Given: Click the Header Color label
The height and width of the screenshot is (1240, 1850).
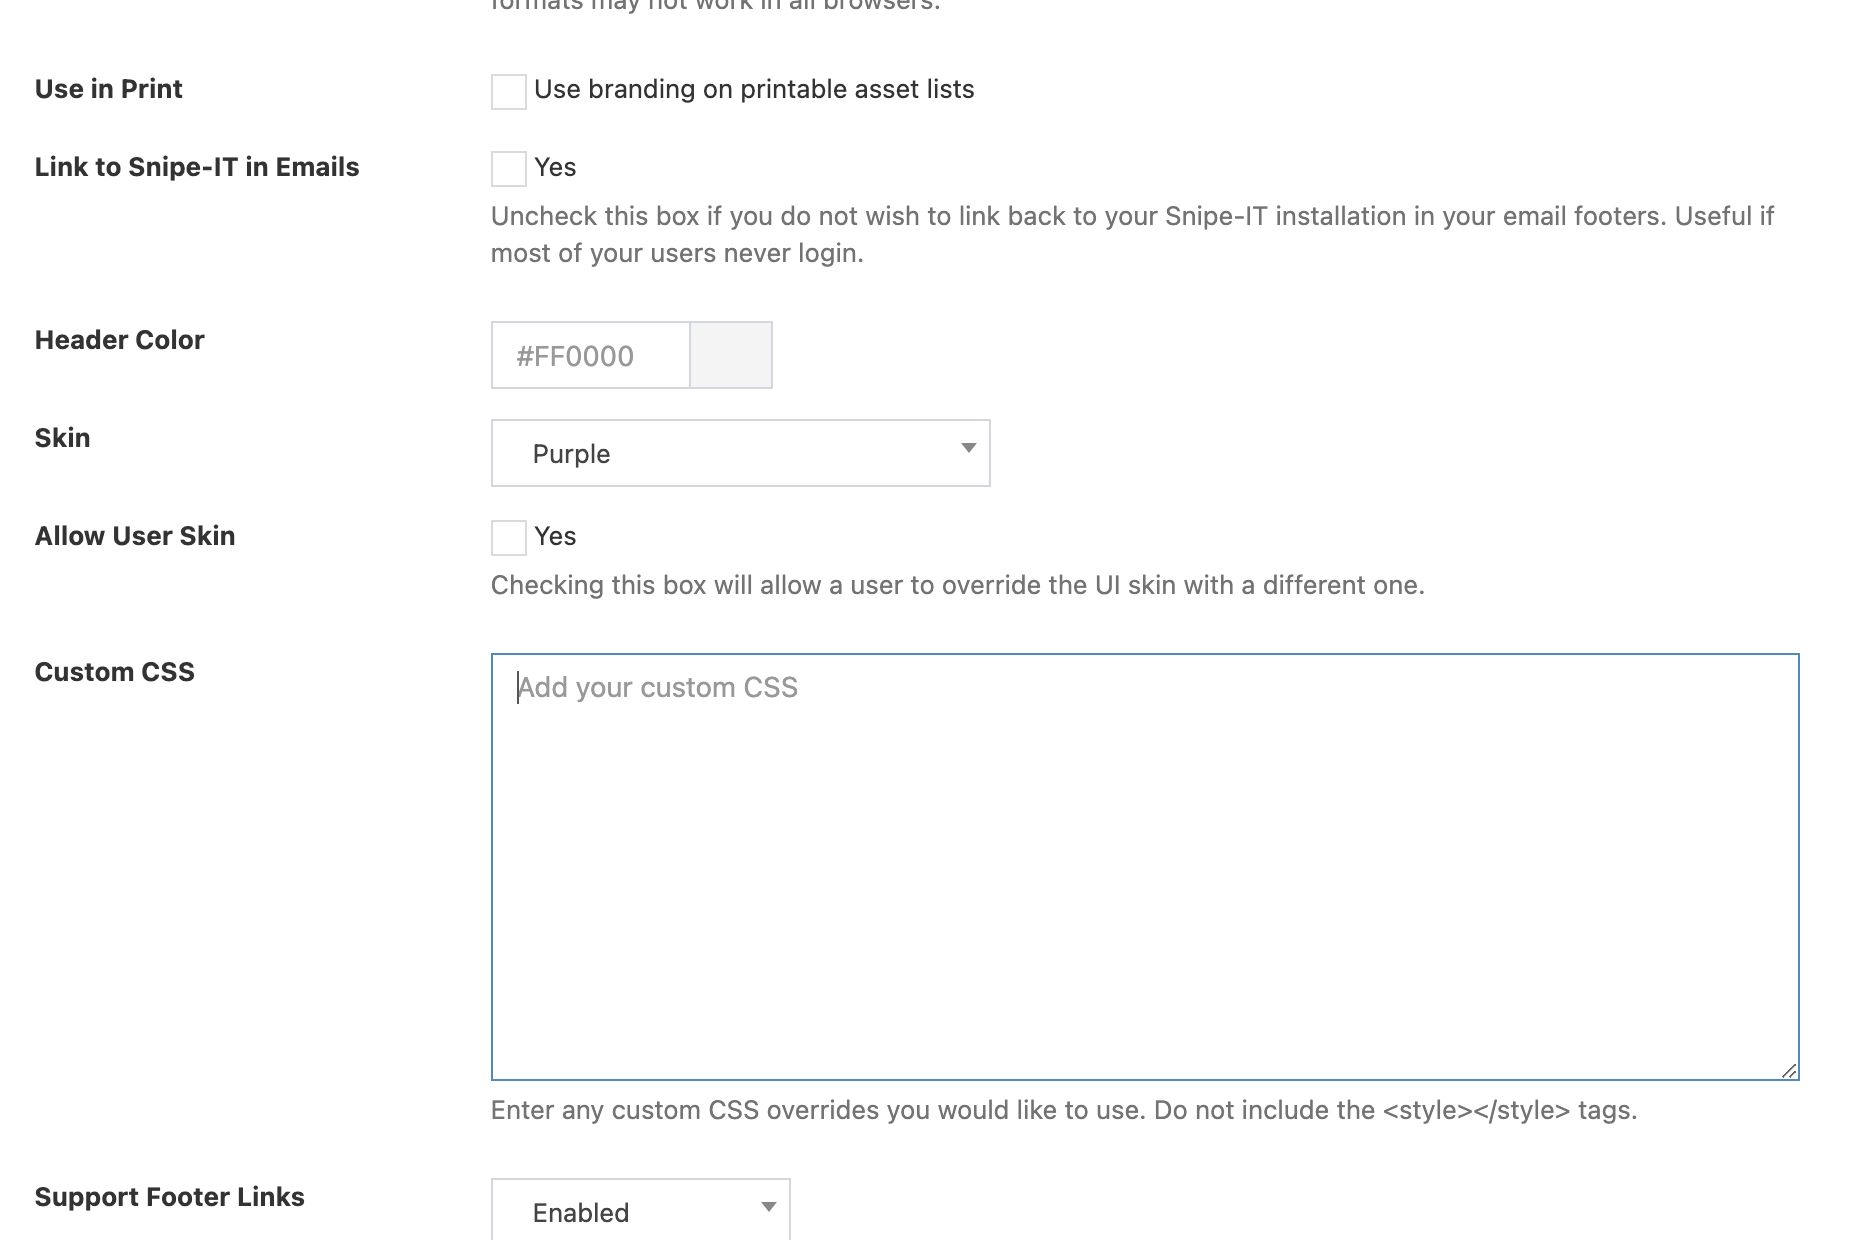Looking at the screenshot, I should tap(118, 340).
